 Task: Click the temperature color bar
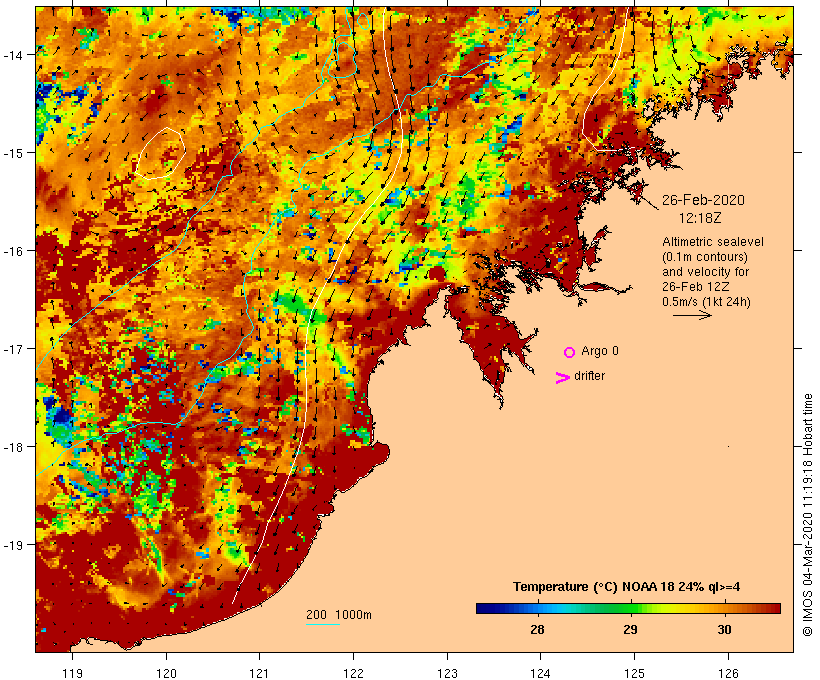pos(628,608)
